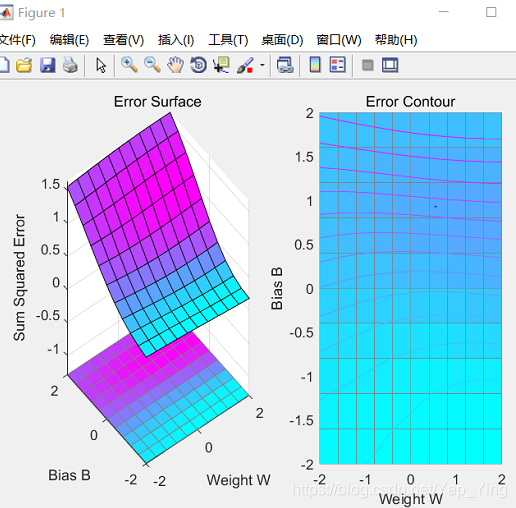
Task: Click the New Figure icon
Action: click(x=4, y=65)
